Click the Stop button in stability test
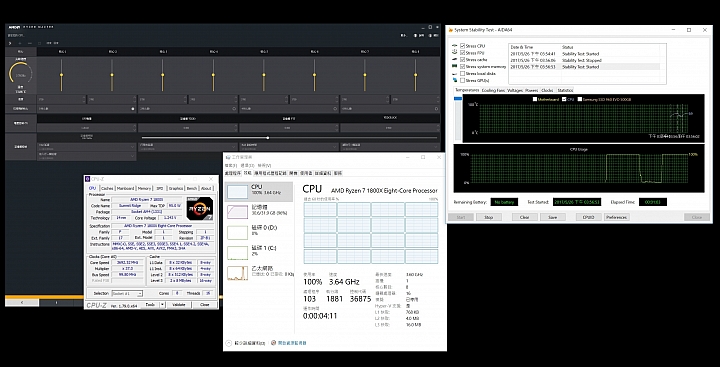This screenshot has height=367, width=720. (489, 217)
